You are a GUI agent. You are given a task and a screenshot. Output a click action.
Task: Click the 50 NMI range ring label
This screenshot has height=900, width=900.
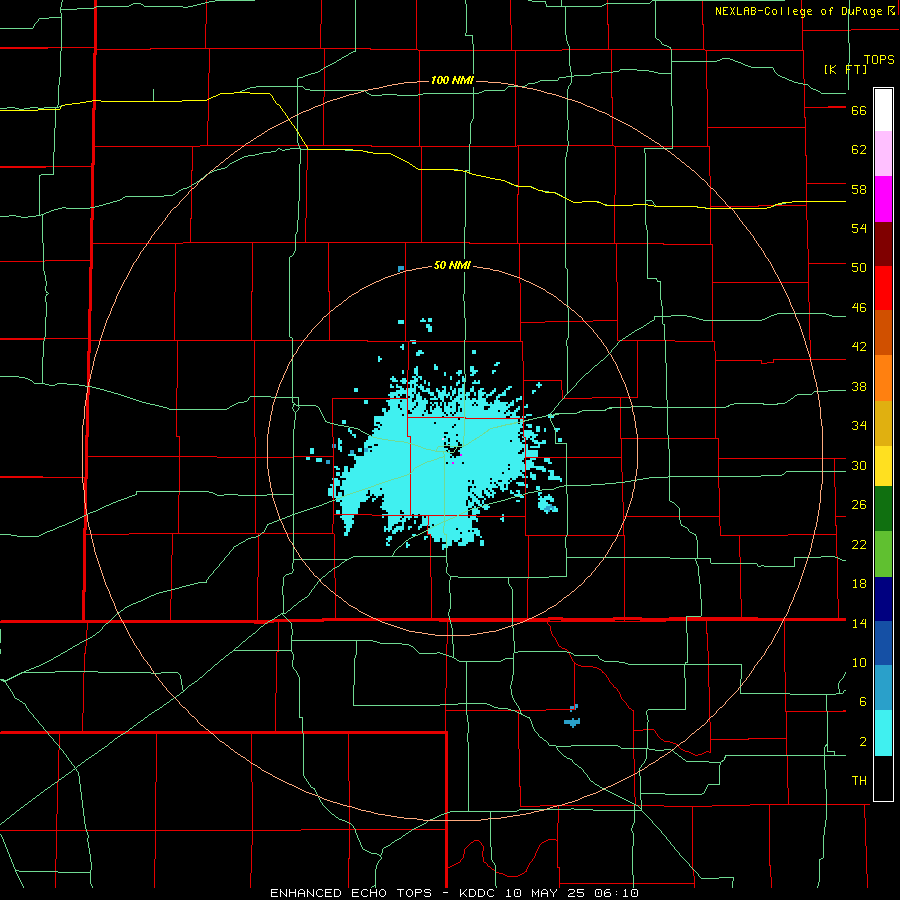[452, 265]
